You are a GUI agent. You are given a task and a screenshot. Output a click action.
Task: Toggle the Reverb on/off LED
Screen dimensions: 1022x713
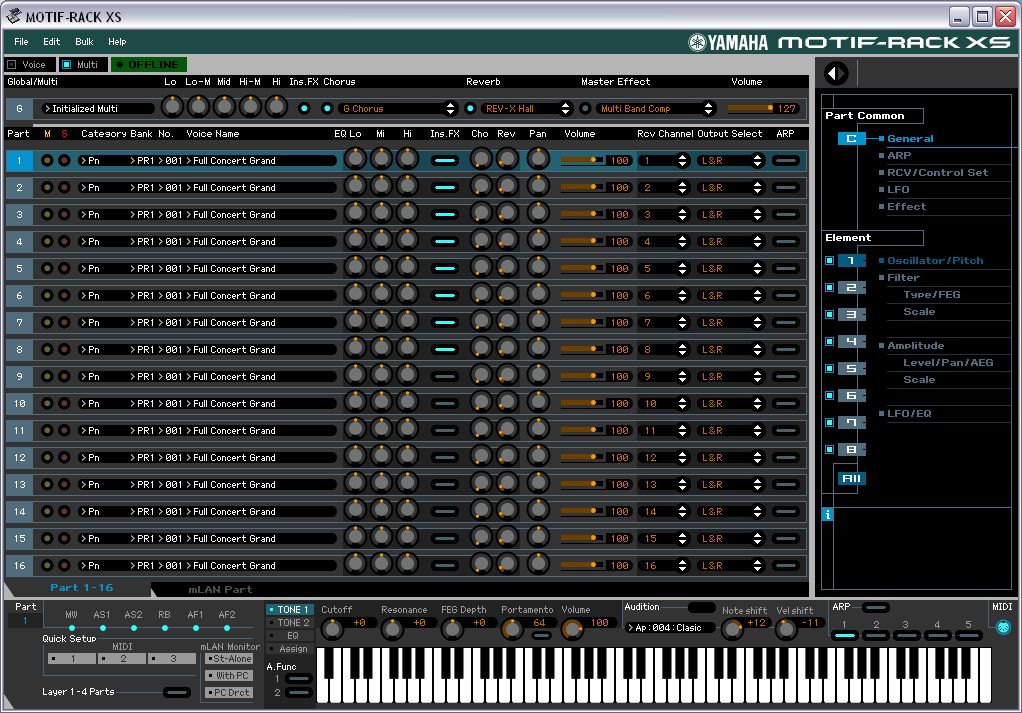tap(470, 108)
